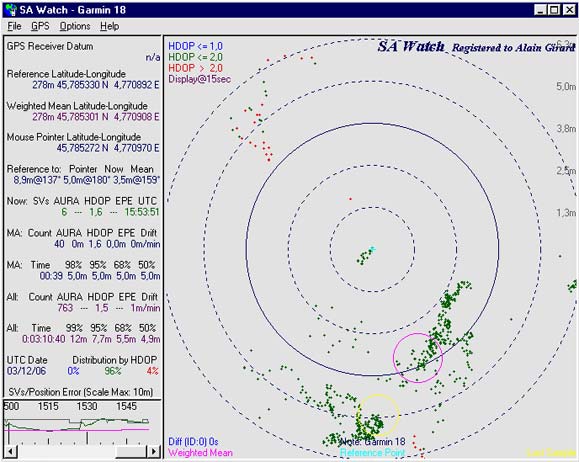Click the 'Weighted Mean' legend label at bottom
The width and height of the screenshot is (579, 462).
tap(201, 453)
